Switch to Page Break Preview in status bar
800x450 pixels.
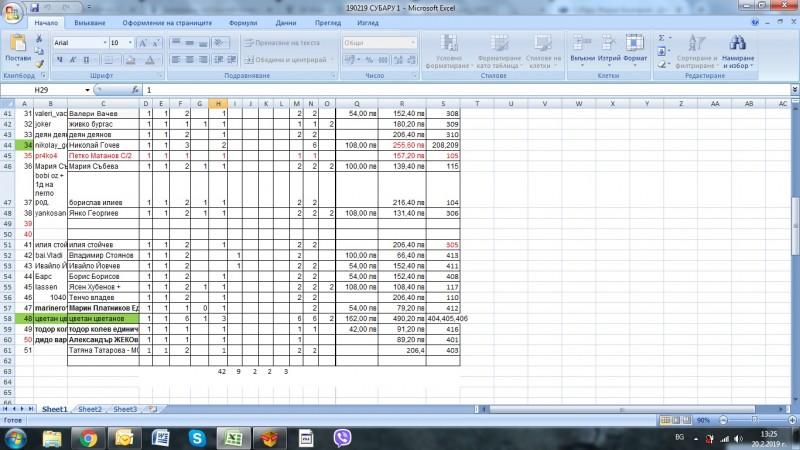(x=687, y=420)
